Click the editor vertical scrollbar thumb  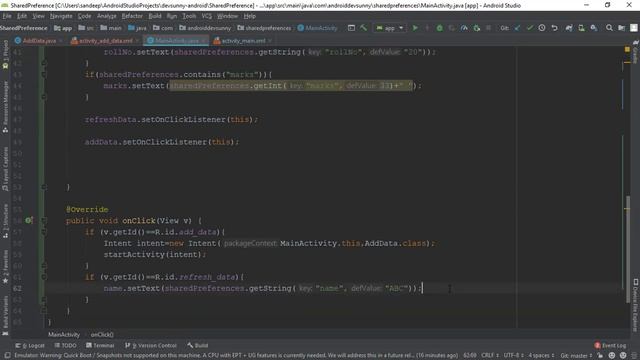pyautogui.click(x=628, y=249)
